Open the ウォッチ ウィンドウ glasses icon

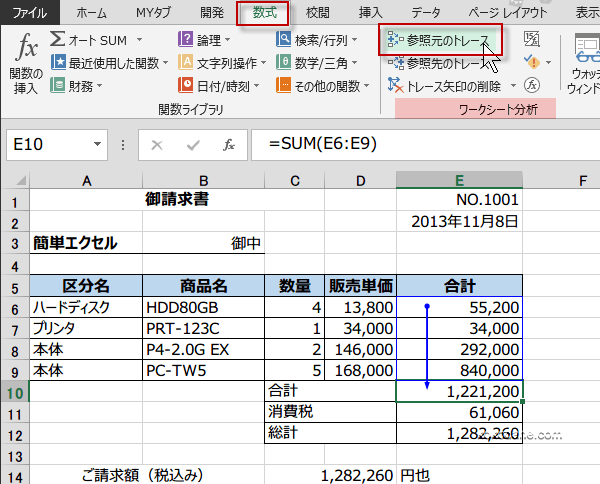click(587, 48)
